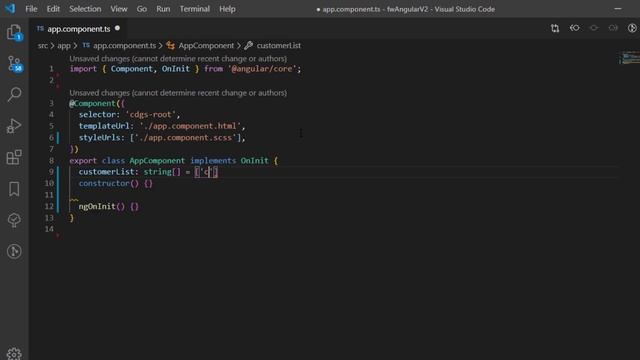Click the previous revision circle icon

click(x=594, y=28)
